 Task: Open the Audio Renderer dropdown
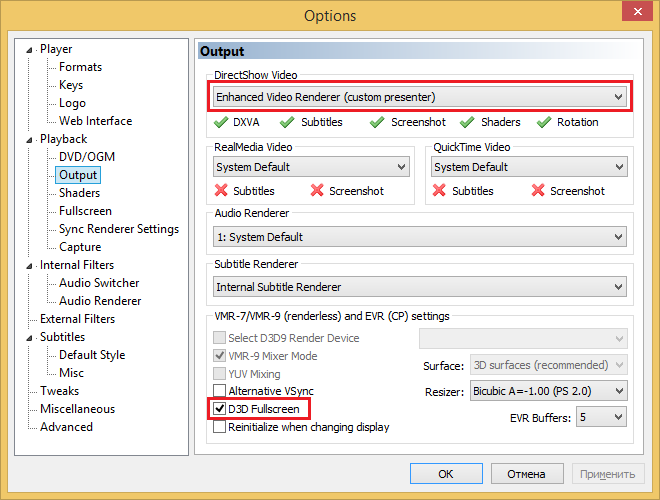coord(420,237)
